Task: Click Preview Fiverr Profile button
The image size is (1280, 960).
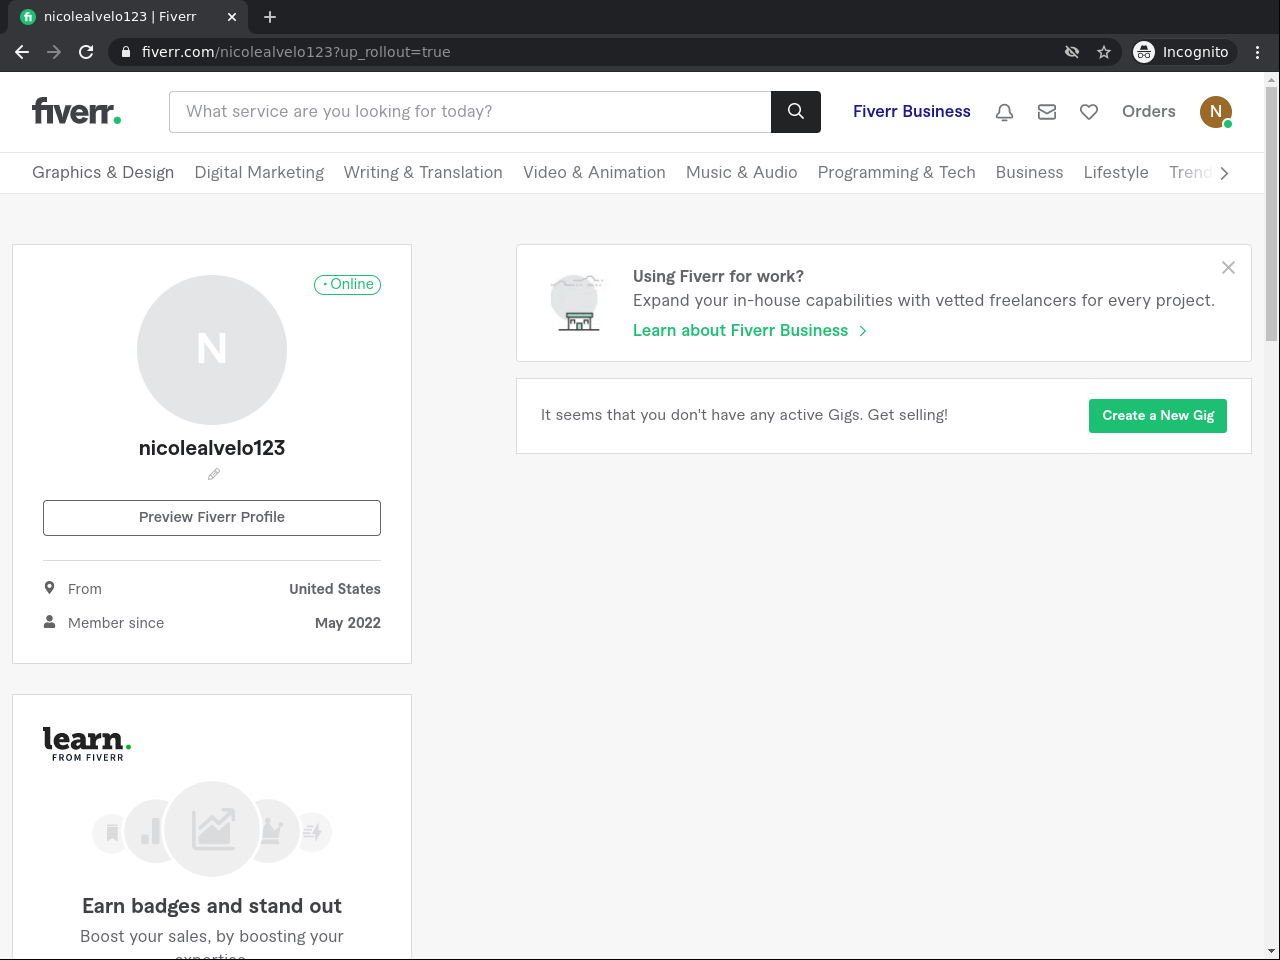Action: click(212, 518)
